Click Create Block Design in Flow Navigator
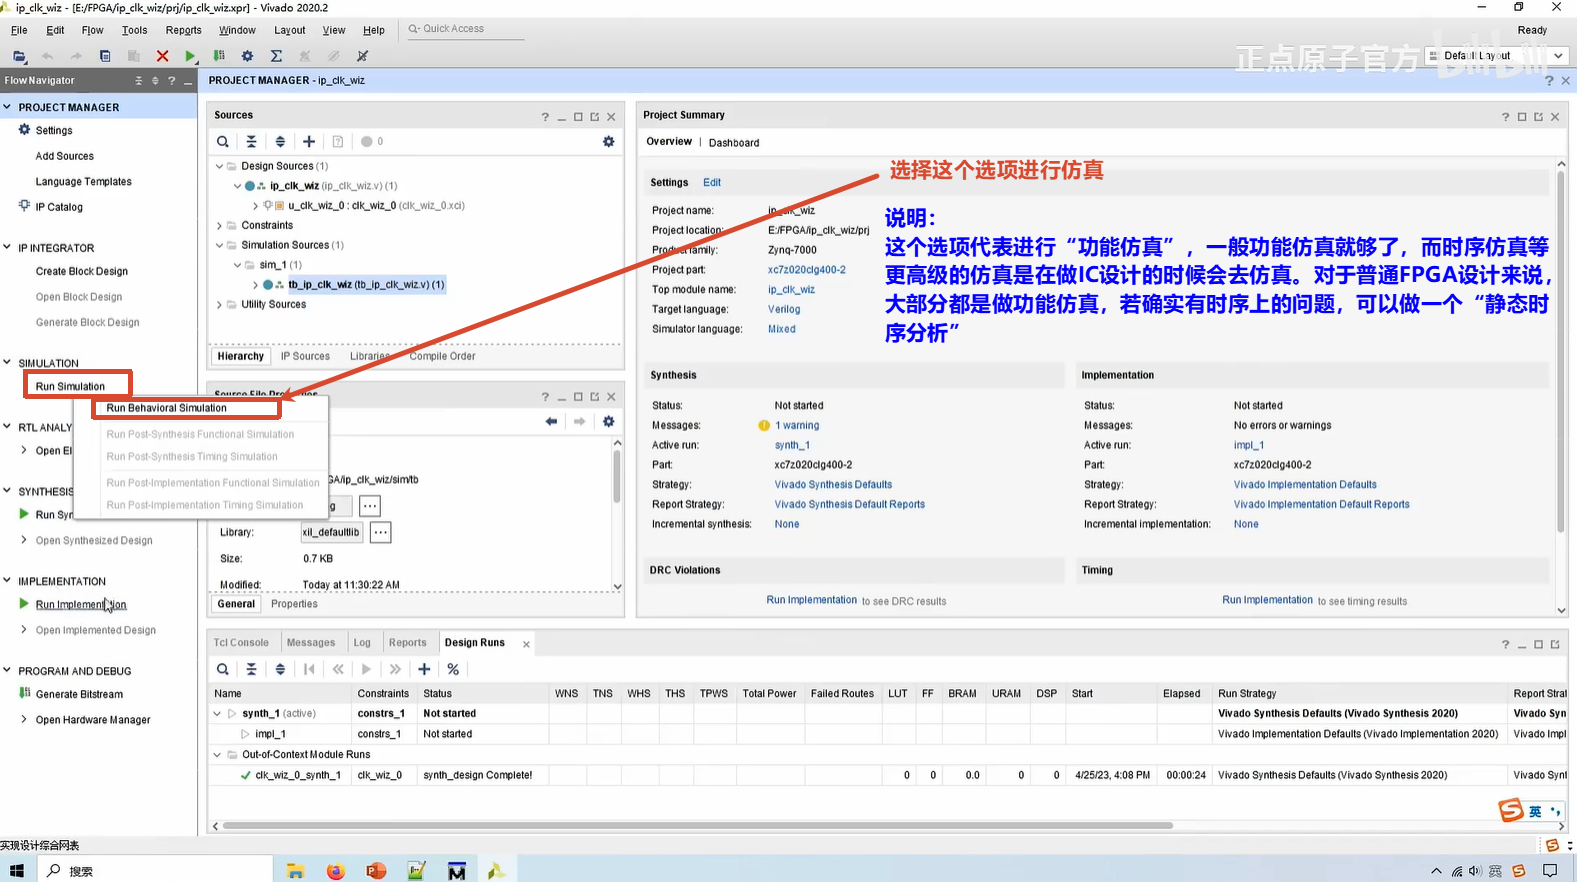Screen dimensions: 1577x882 (x=82, y=271)
